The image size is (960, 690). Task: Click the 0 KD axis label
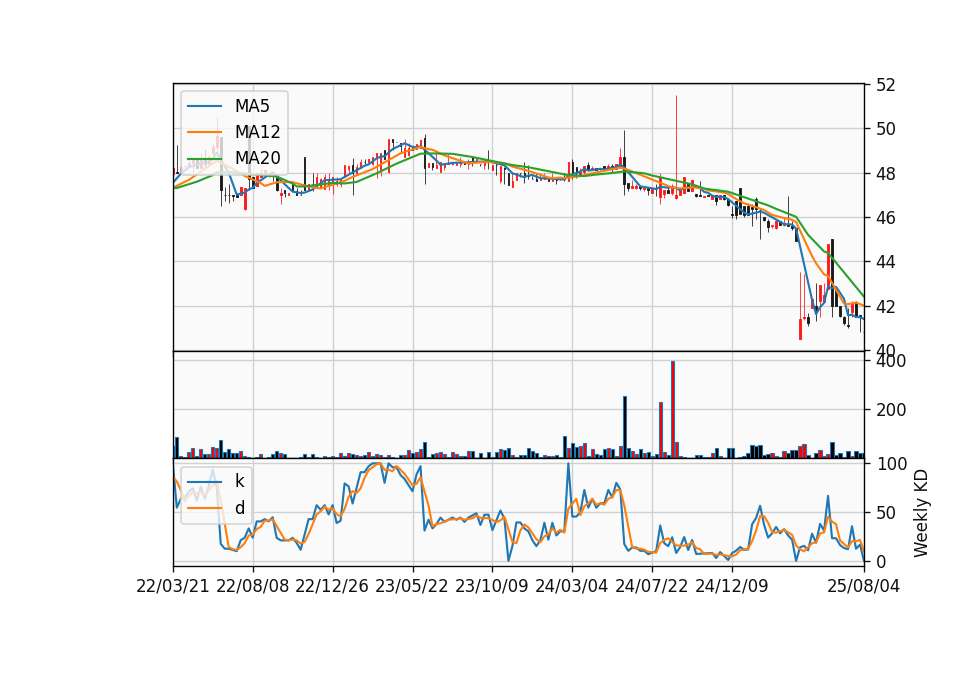[881, 561]
